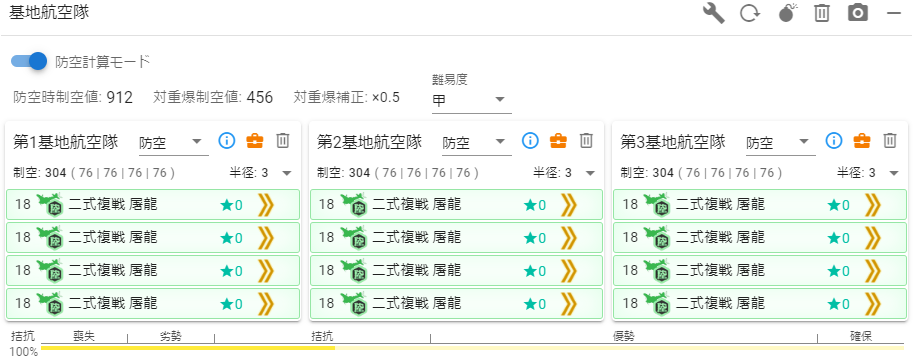
Task: Click the 対重爆補正: ×0.5 text
Action: point(347,97)
